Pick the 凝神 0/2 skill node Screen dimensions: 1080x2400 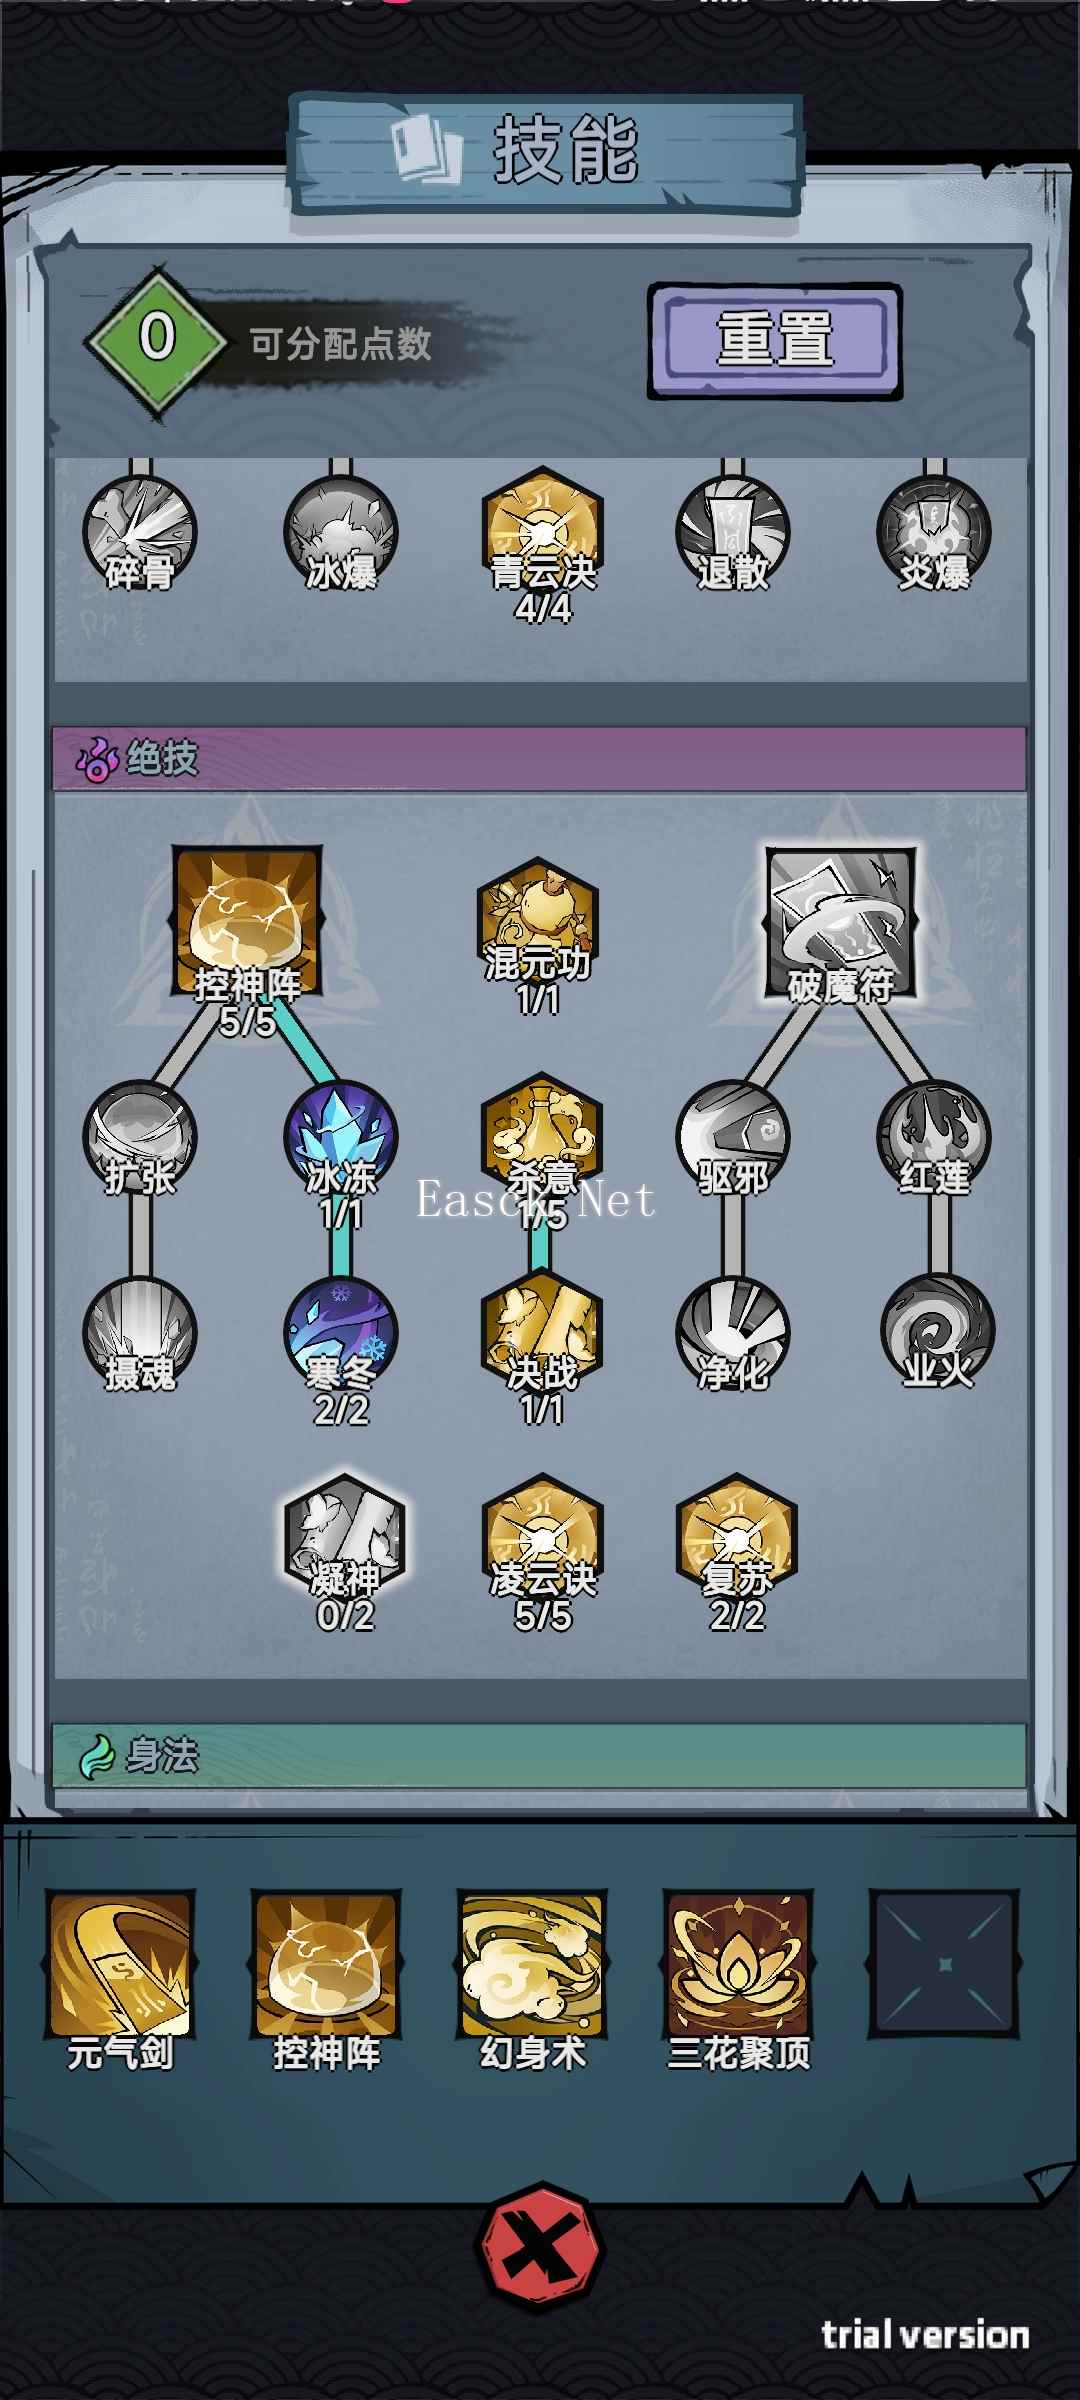pos(345,1552)
